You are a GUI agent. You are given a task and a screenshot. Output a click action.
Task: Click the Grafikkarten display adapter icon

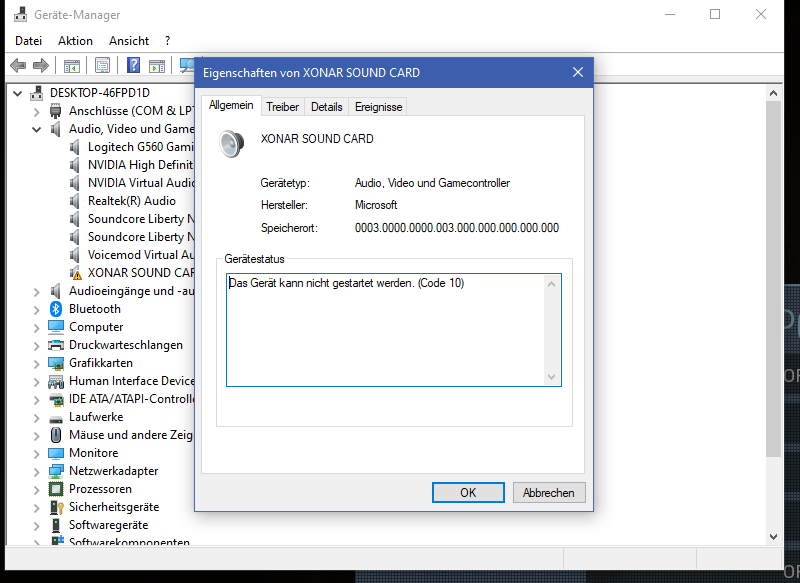coord(56,363)
